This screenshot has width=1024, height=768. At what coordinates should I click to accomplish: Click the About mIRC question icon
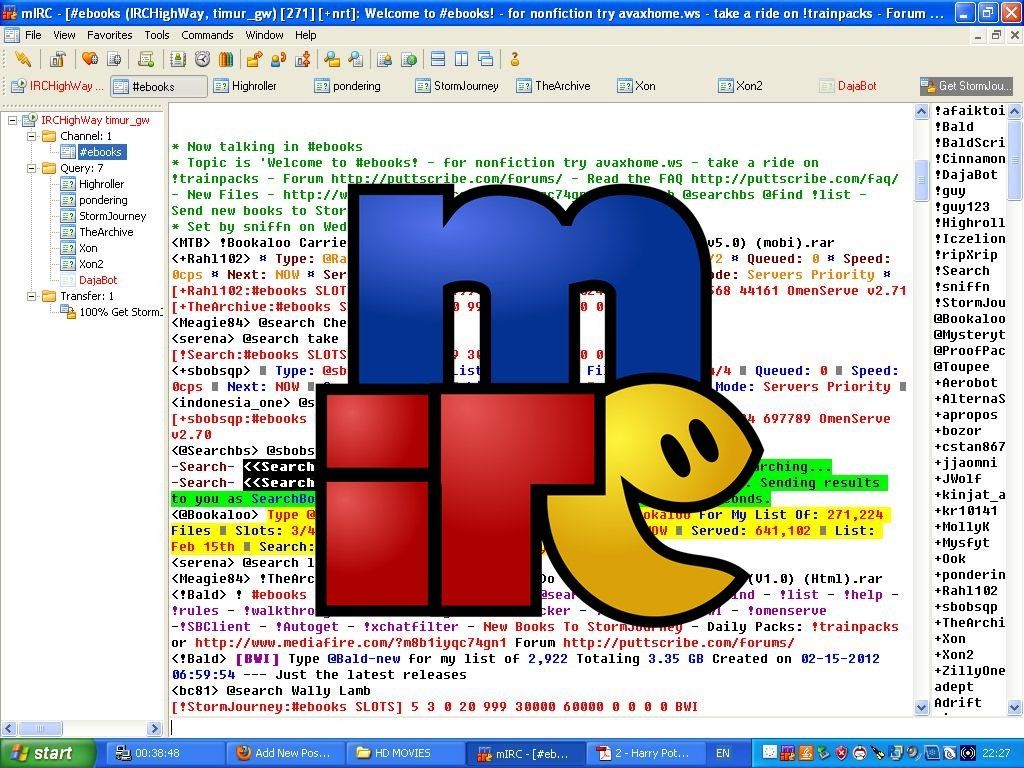(515, 59)
